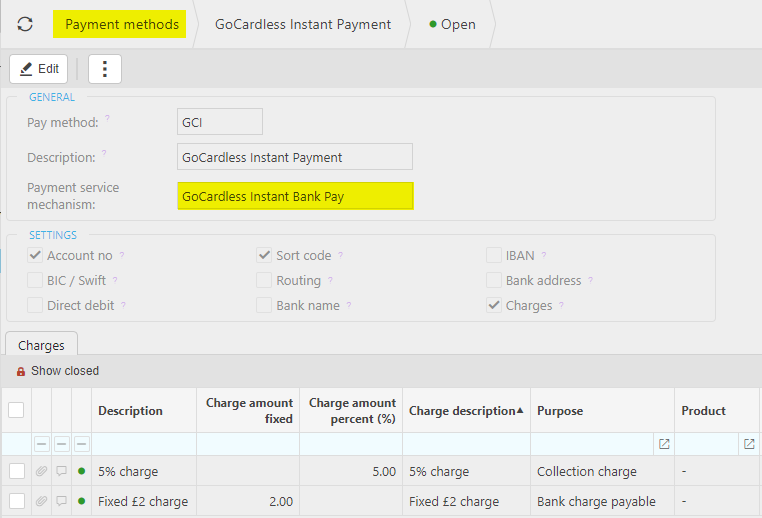The height and width of the screenshot is (518, 762).
Task: Toggle the IBAN checkbox
Action: click(495, 255)
